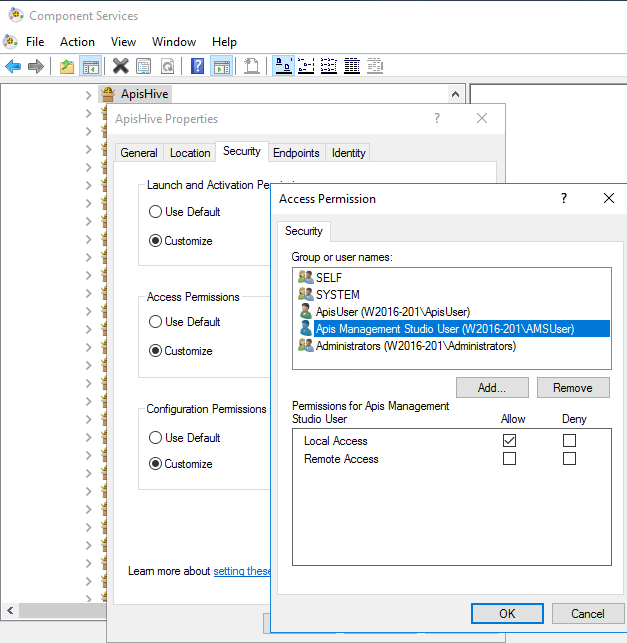This screenshot has width=627, height=643.
Task: Select ApisUser in the user list
Action: pyautogui.click(x=391, y=312)
